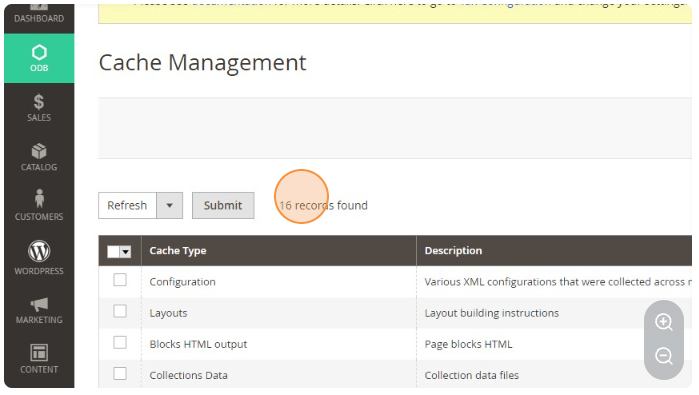Click the zoom out magnifier icon
This screenshot has height=395, width=699.
coord(664,356)
